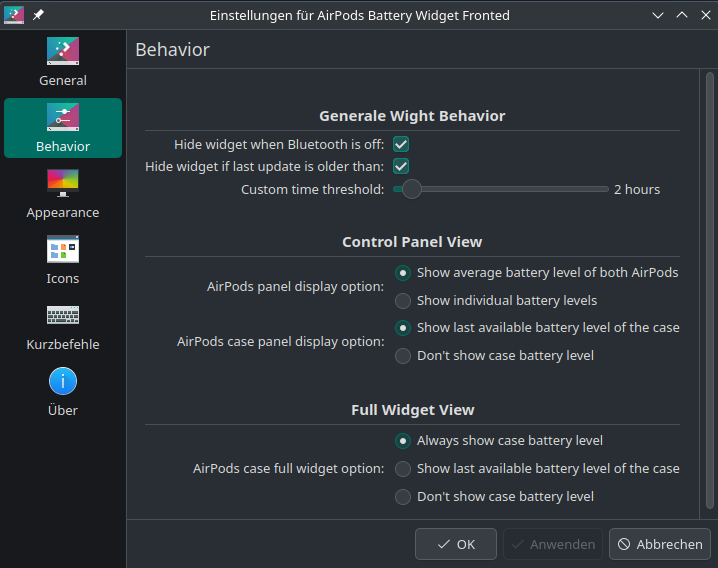
Task: Click the Custom time threshold slider handle
Action: [x=412, y=189]
